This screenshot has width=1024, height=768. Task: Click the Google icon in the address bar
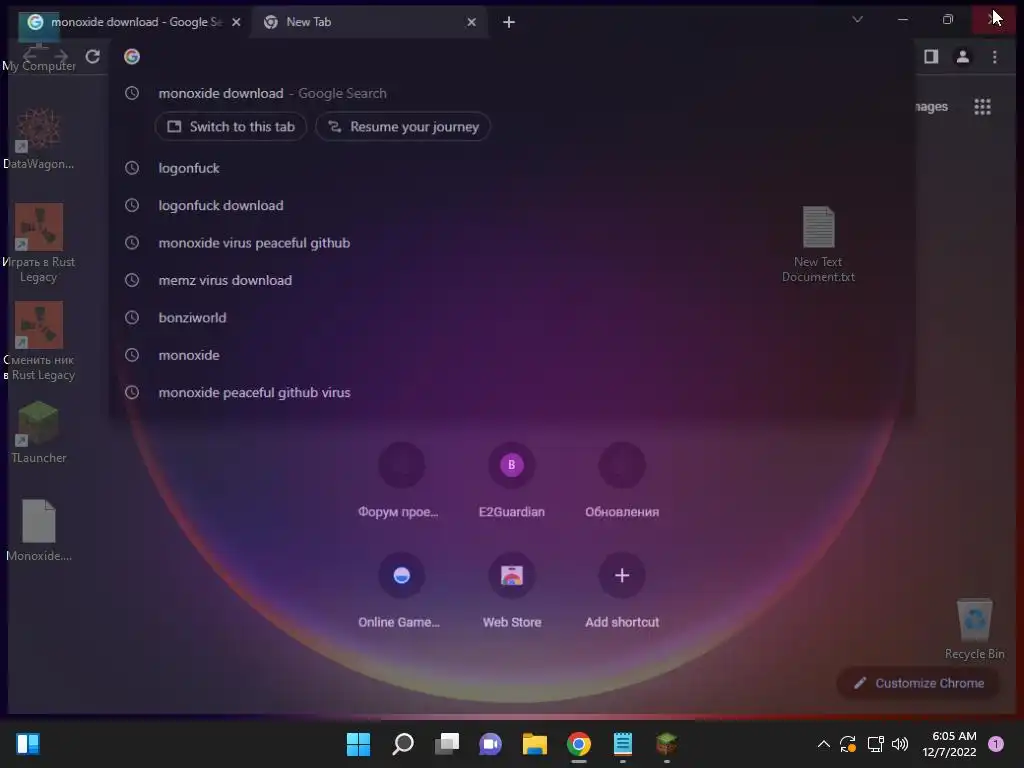132,57
